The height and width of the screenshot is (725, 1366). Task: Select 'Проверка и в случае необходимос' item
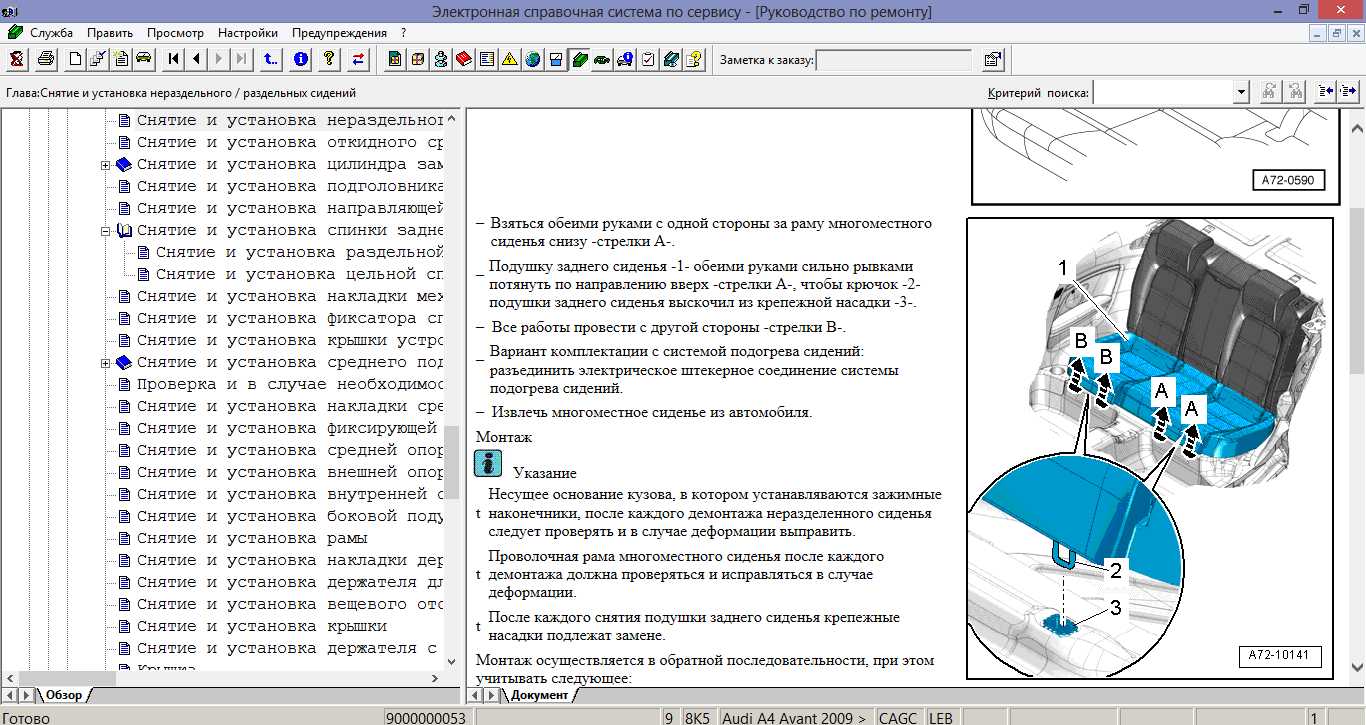tap(289, 385)
